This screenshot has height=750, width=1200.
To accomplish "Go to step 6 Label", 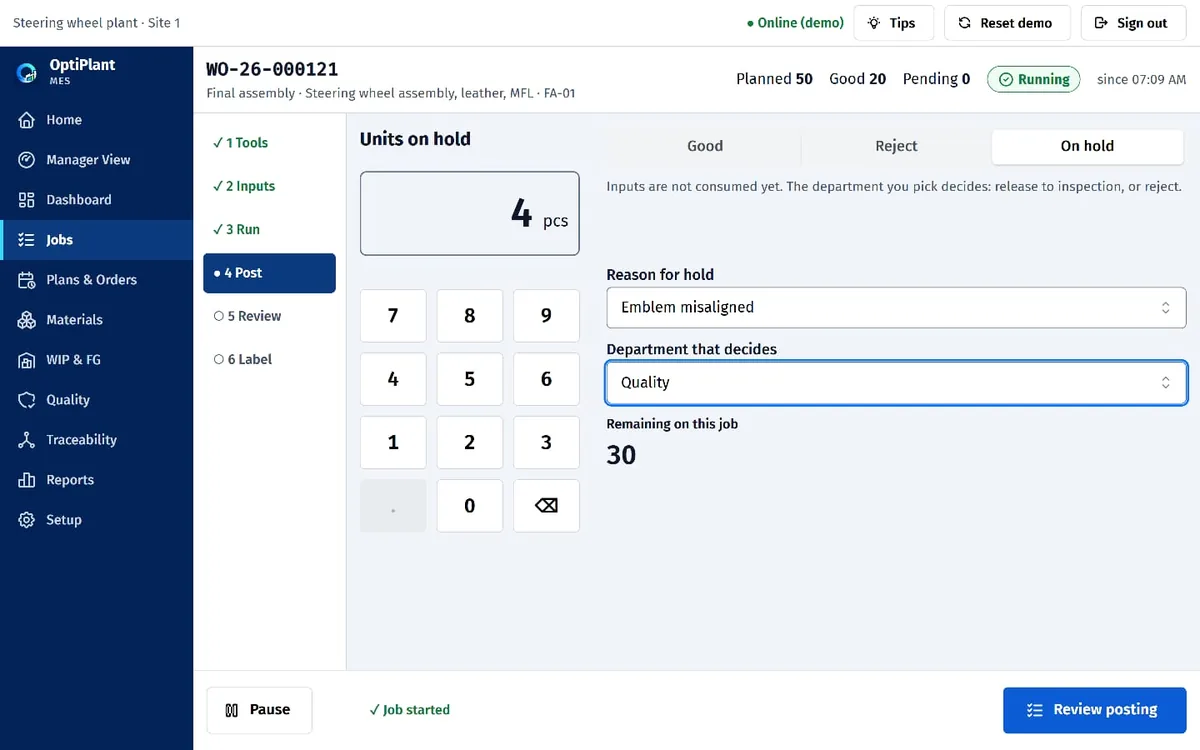I will click(269, 359).
